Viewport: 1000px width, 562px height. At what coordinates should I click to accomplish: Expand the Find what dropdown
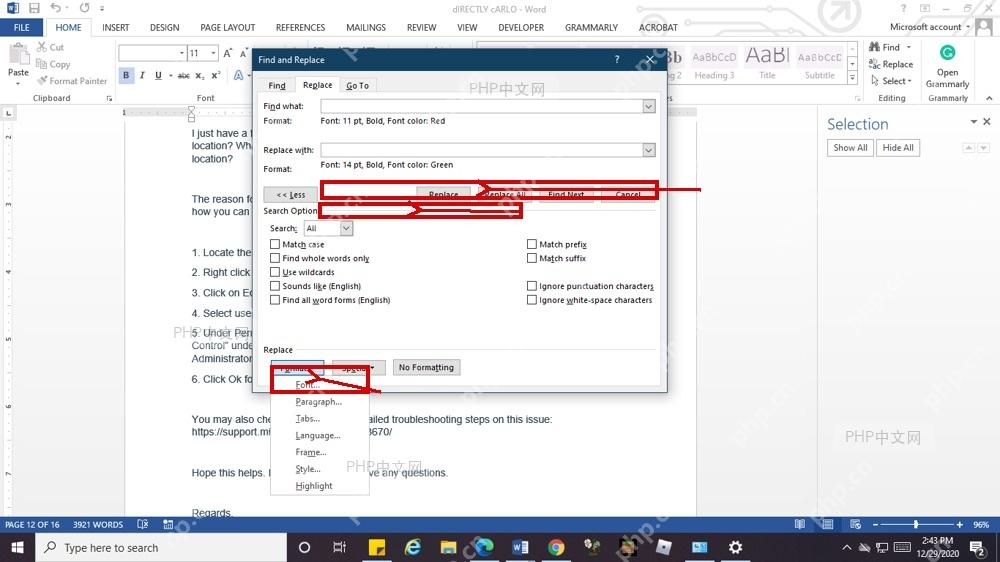[649, 107]
